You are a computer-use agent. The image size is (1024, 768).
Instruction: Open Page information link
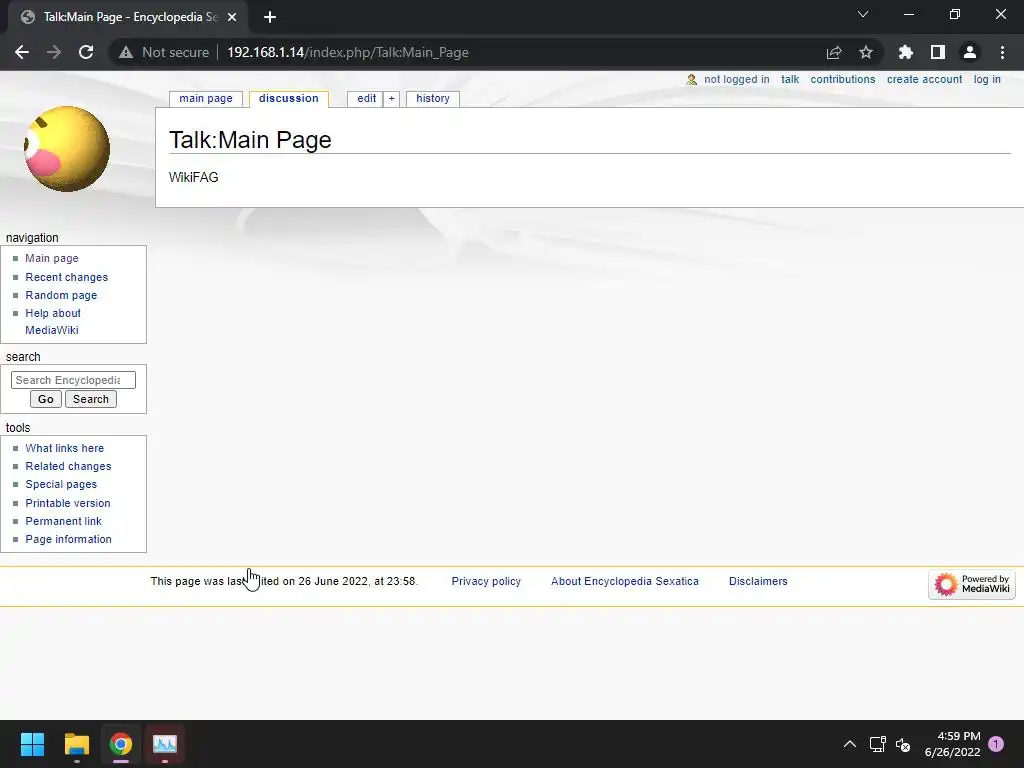coord(69,539)
